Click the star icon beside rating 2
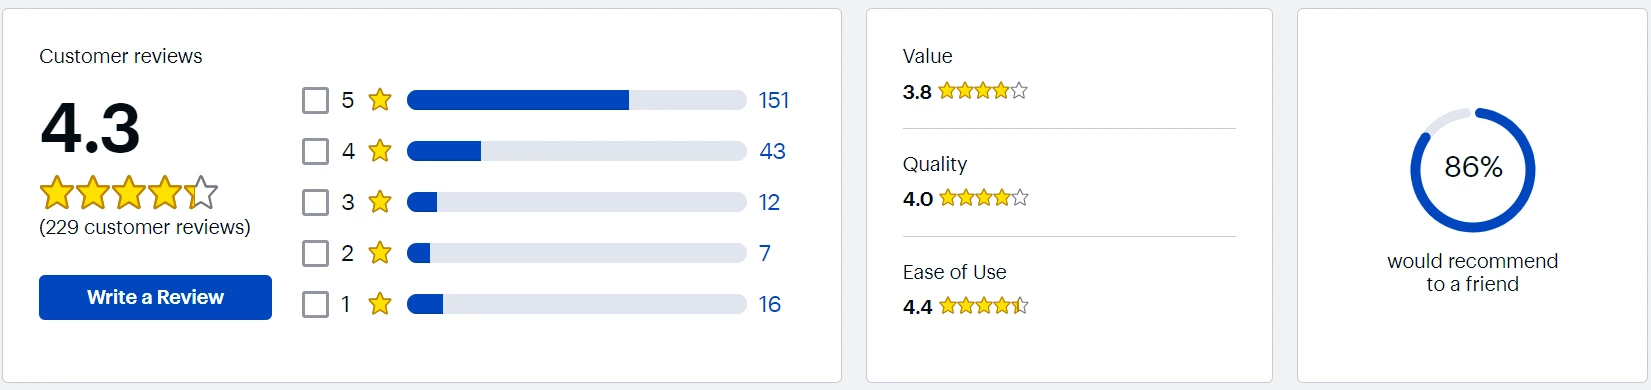 point(380,252)
